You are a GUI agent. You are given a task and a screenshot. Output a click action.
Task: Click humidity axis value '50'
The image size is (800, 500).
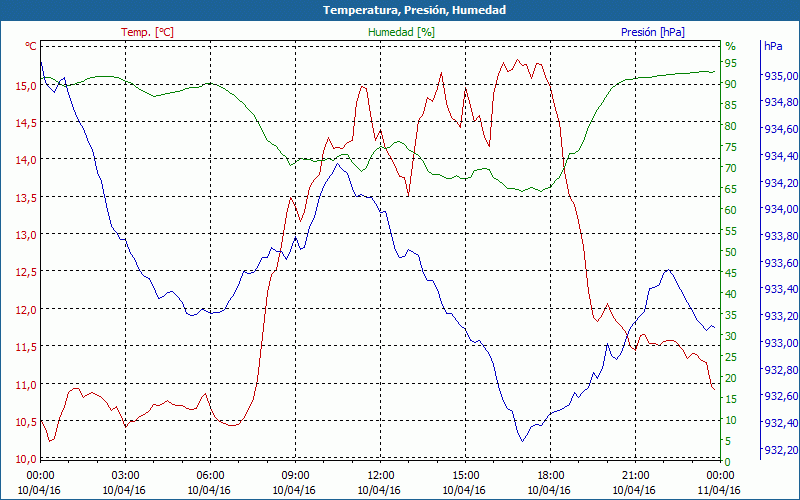pos(731,252)
